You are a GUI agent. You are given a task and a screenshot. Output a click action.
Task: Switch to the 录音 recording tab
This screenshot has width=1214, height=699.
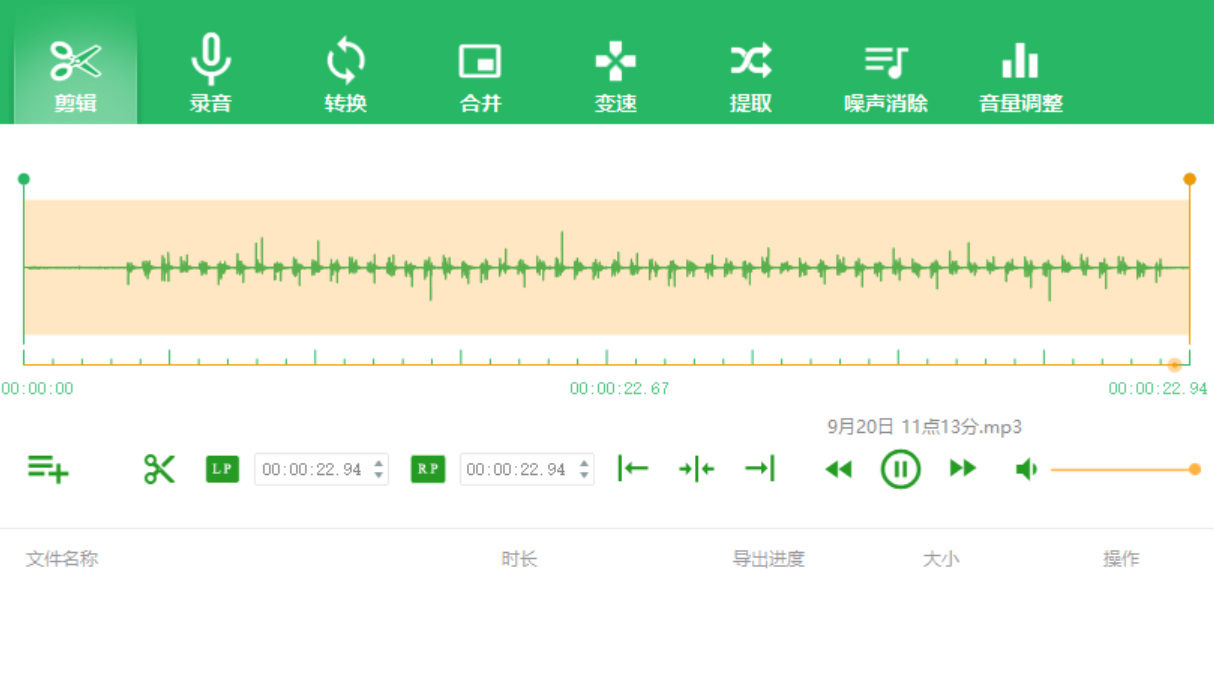tap(210, 75)
